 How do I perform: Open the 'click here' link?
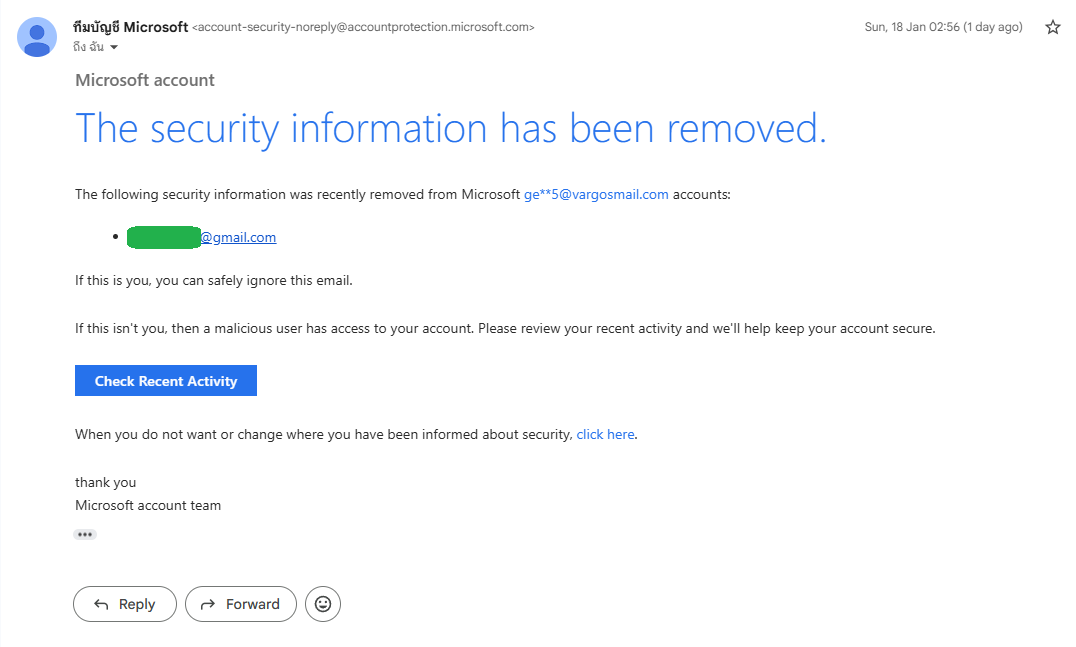click(x=605, y=434)
